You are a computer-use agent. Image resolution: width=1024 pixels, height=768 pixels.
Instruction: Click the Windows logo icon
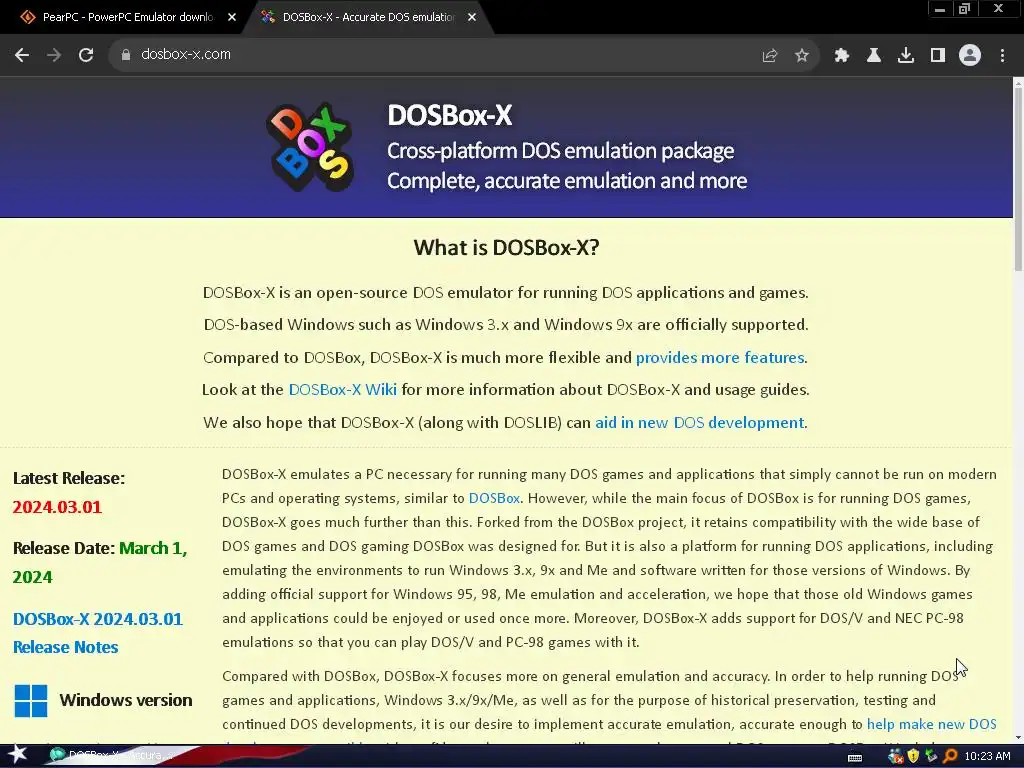click(x=31, y=701)
